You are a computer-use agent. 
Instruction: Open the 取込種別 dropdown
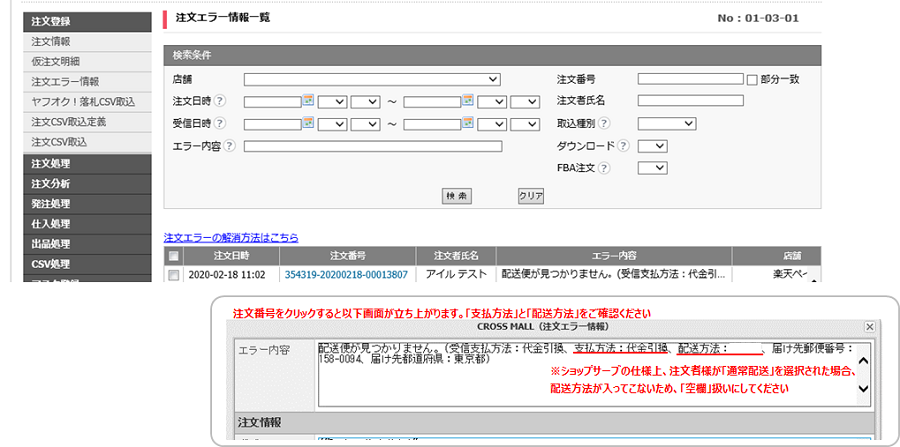(667, 123)
